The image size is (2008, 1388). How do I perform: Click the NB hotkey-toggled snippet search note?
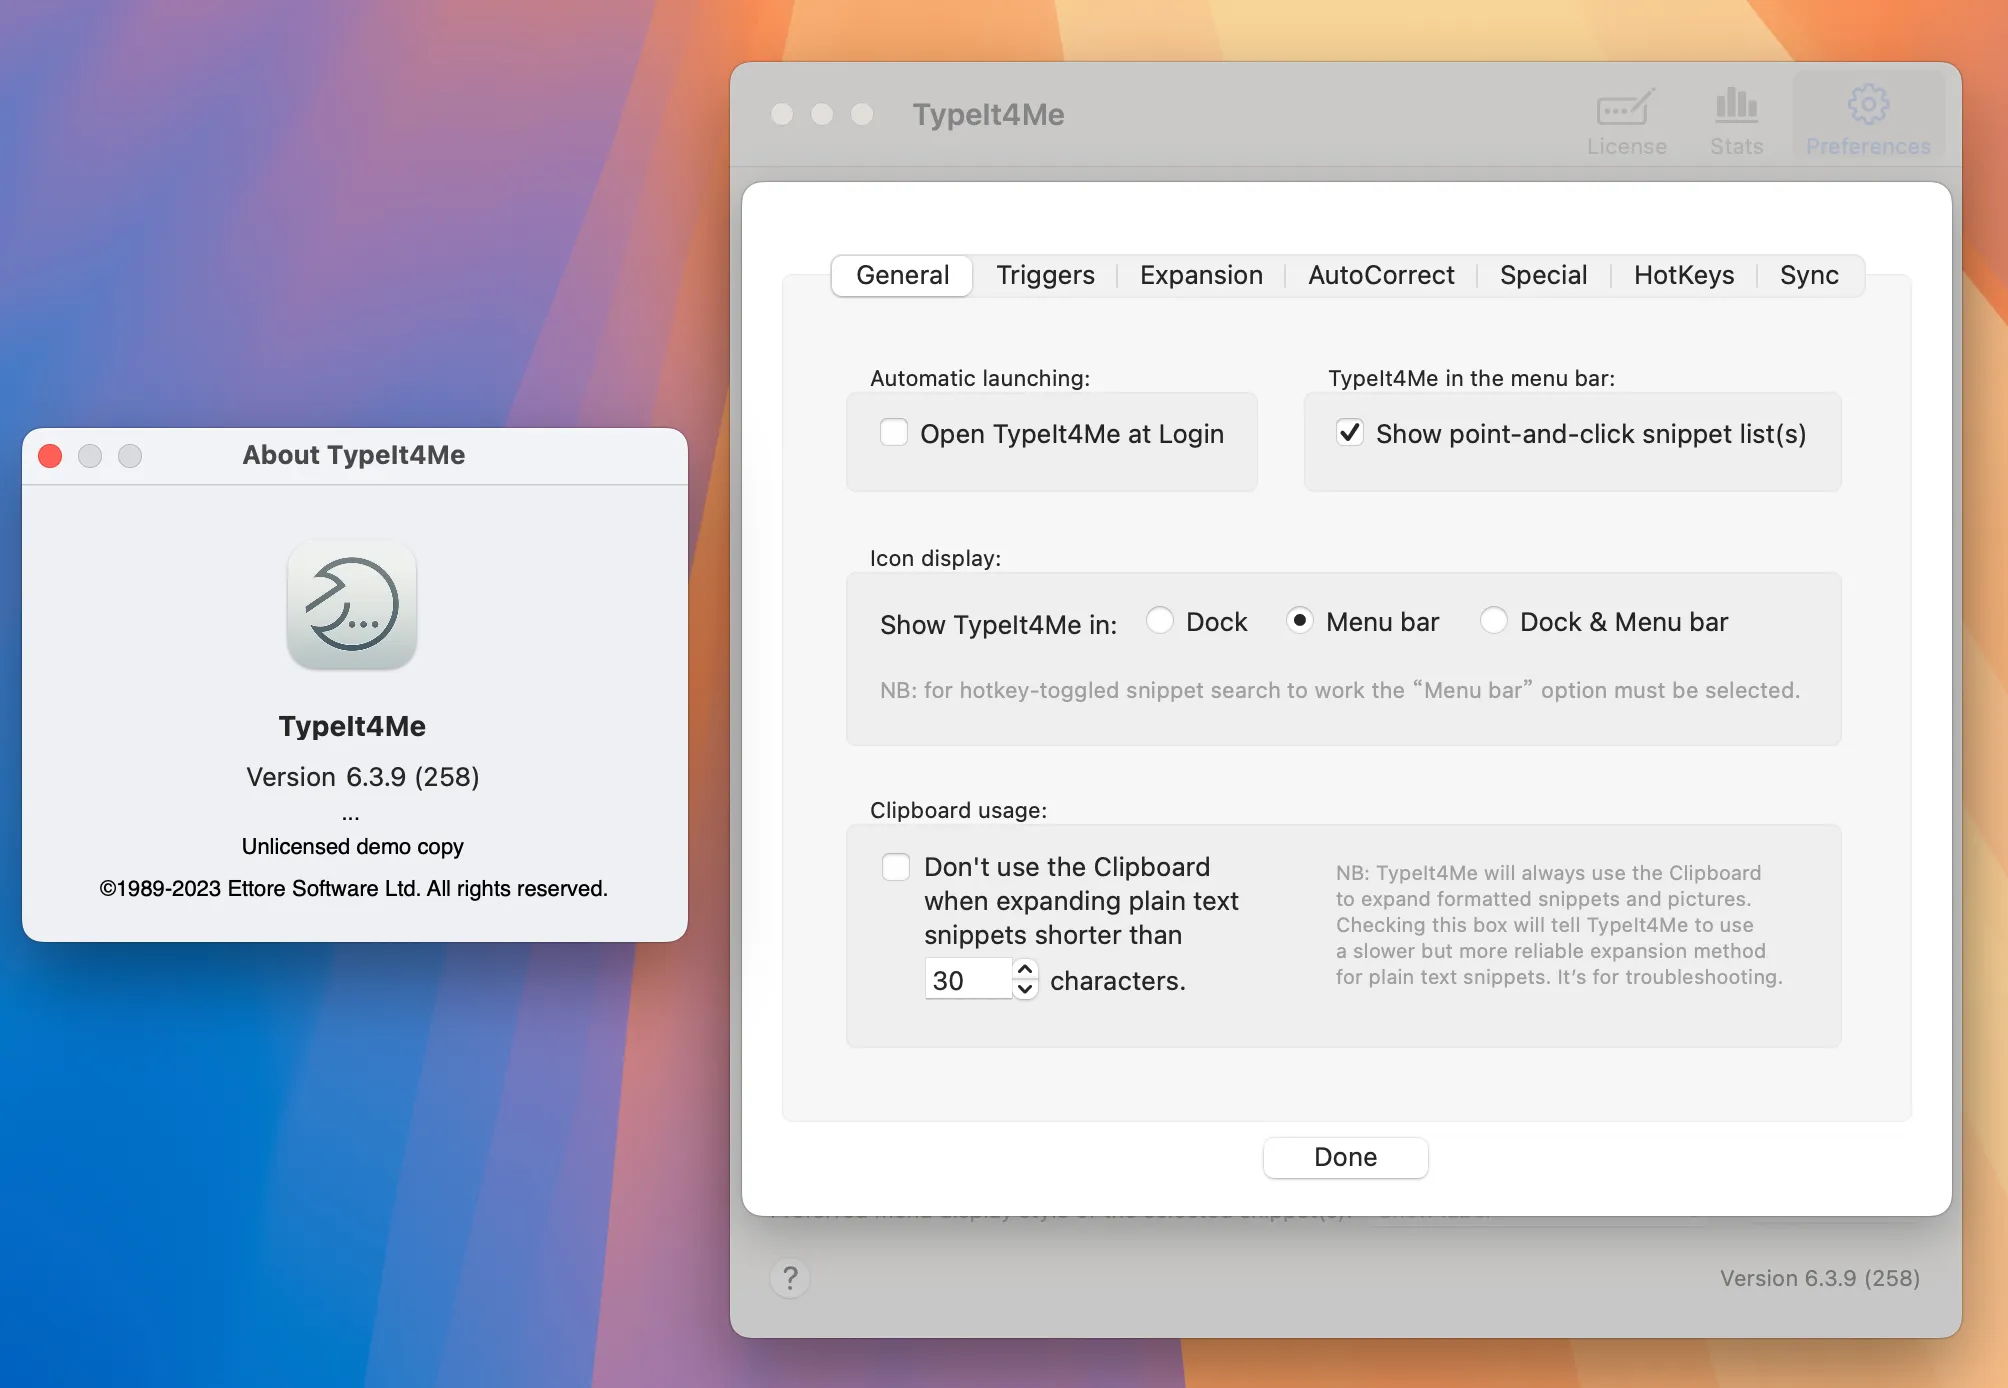[1340, 690]
